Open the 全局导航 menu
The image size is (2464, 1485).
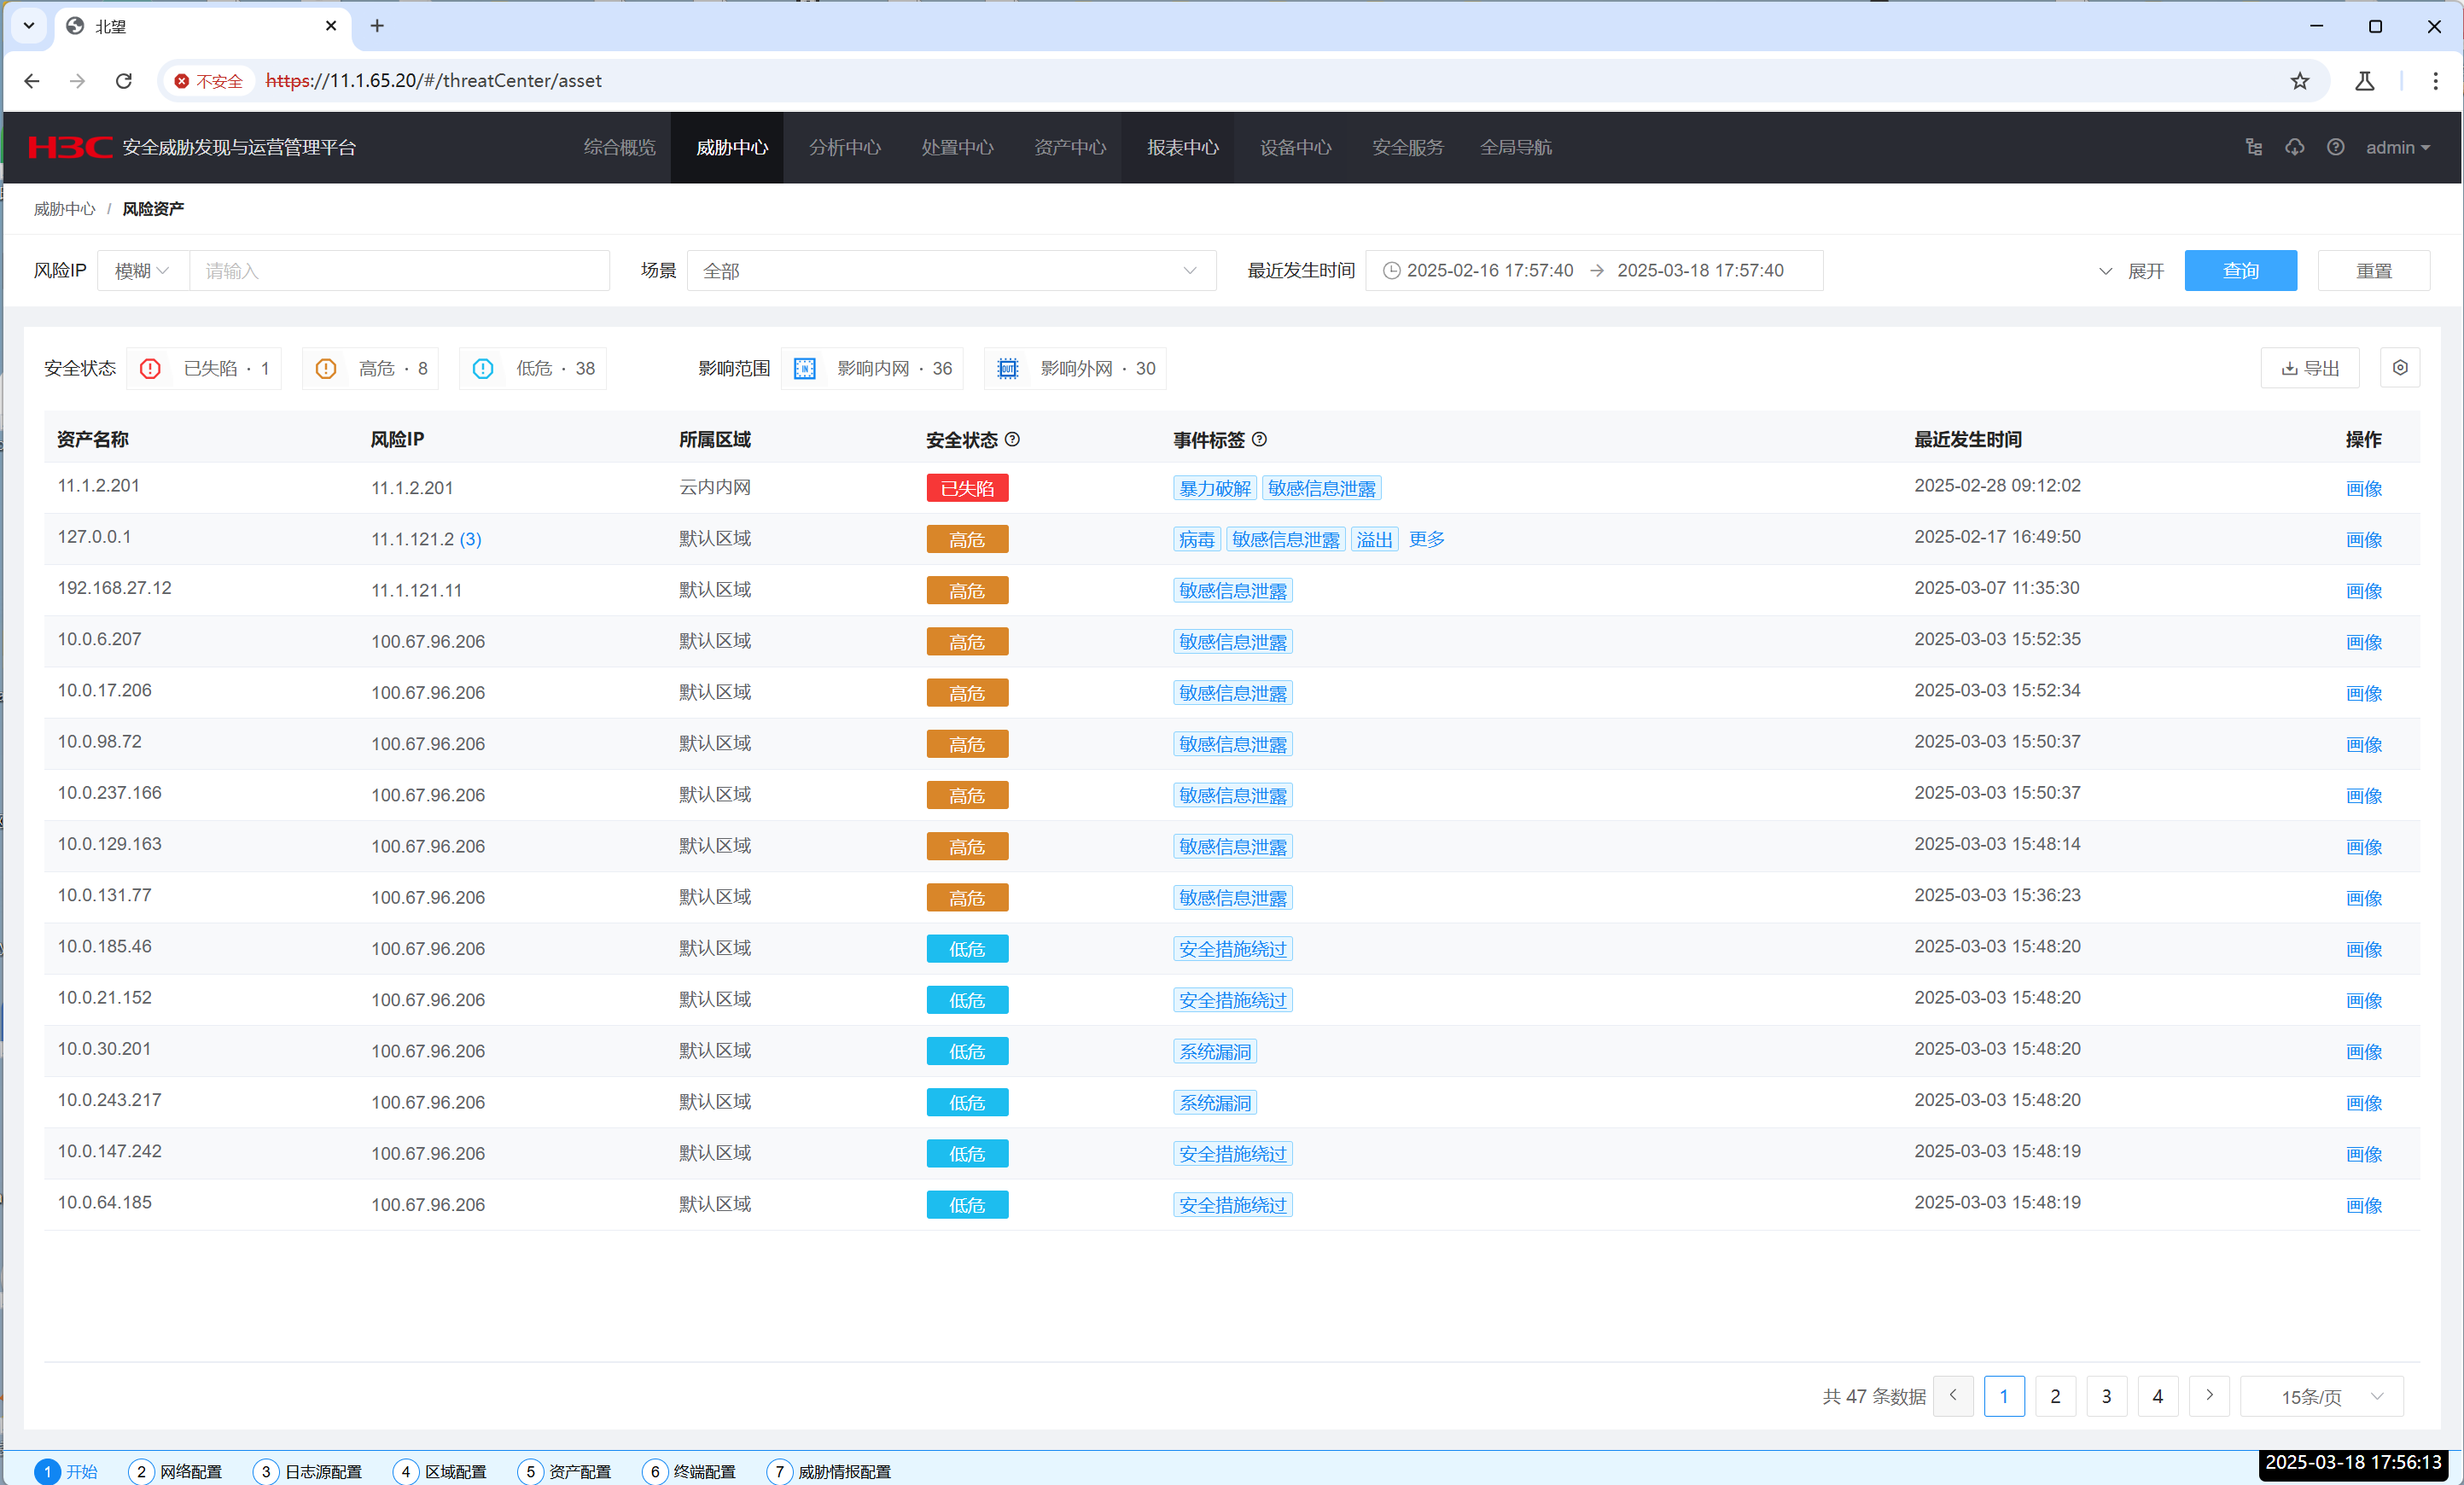(1516, 147)
